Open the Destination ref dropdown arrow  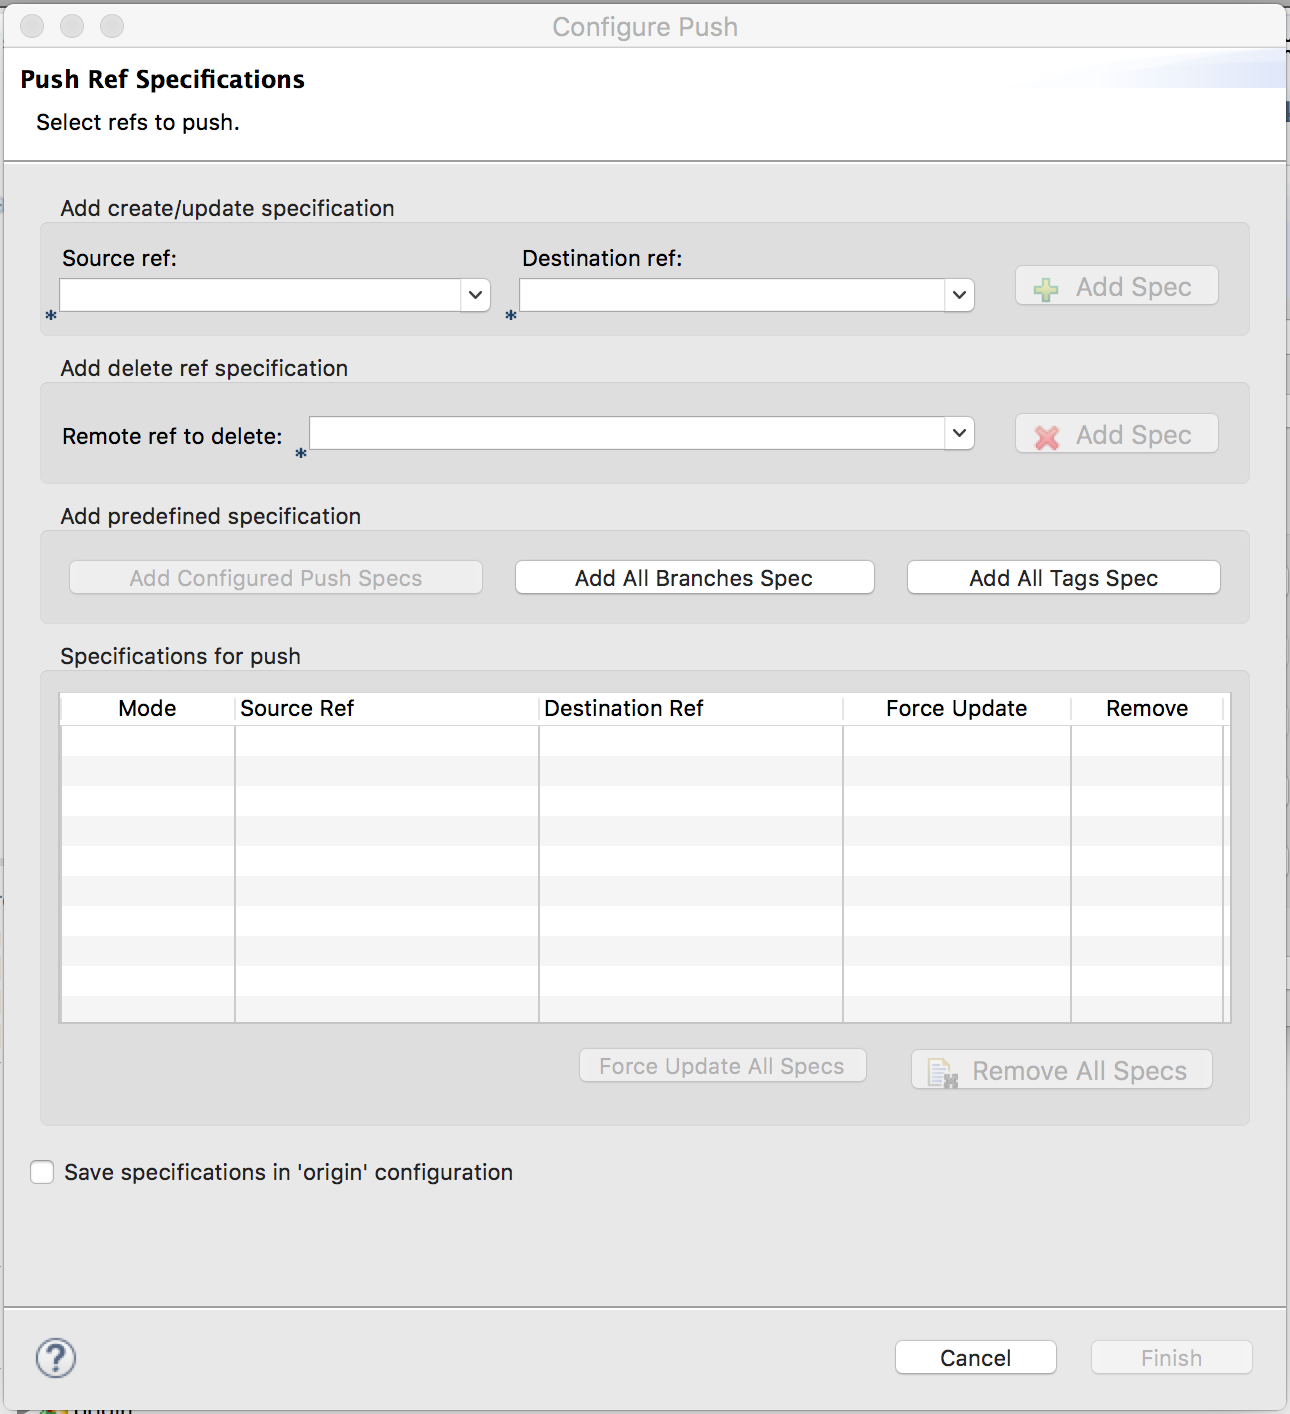coord(959,295)
